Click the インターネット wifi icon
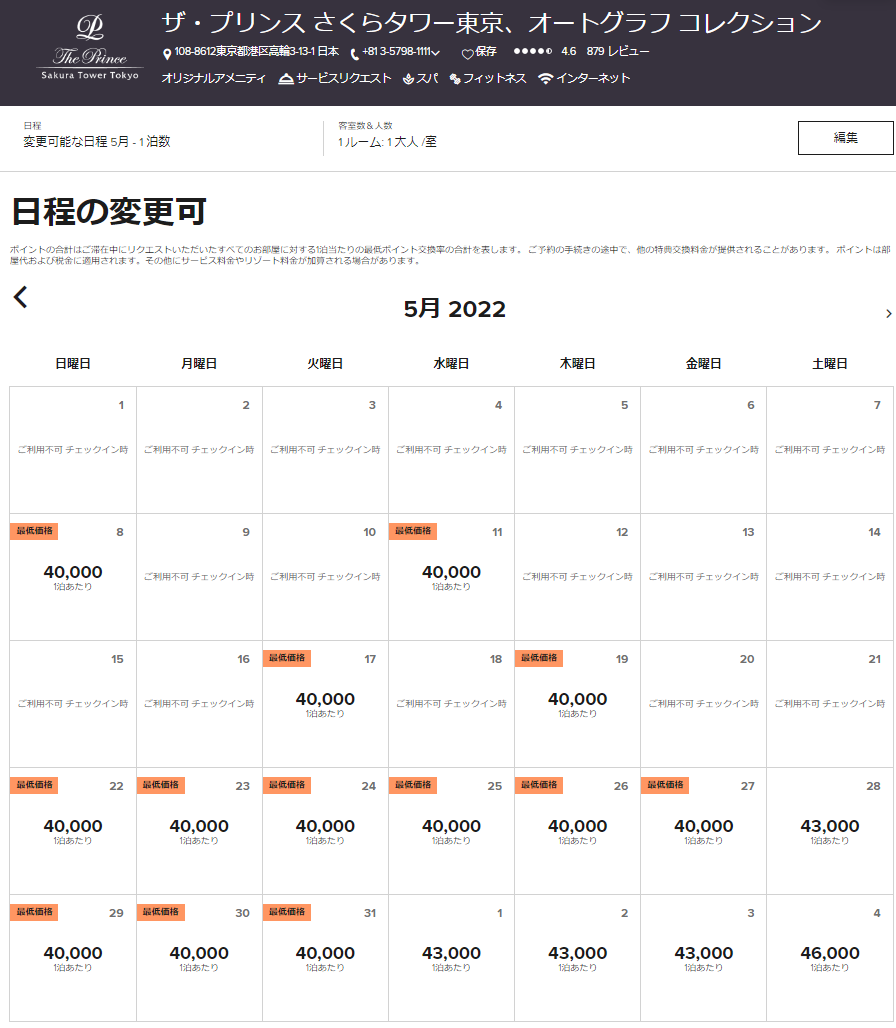Viewport: 896px width, 1028px height. pyautogui.click(x=545, y=79)
